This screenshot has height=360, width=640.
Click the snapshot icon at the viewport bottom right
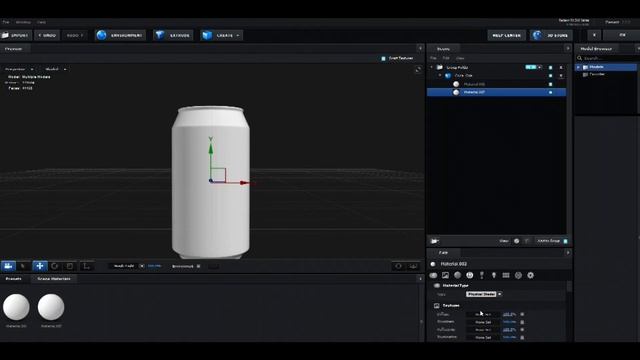click(x=398, y=267)
